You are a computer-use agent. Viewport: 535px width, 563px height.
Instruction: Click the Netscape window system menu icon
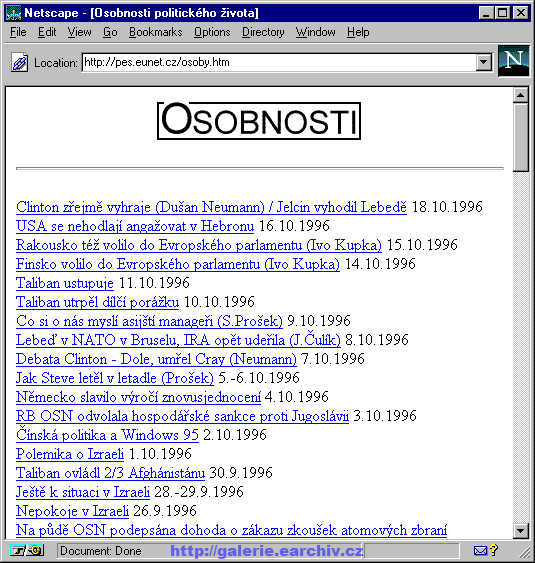pos(14,13)
